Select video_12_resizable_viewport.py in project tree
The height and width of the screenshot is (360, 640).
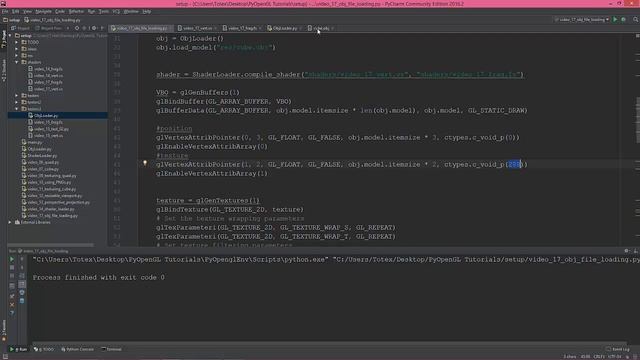pyautogui.click(x=52, y=196)
